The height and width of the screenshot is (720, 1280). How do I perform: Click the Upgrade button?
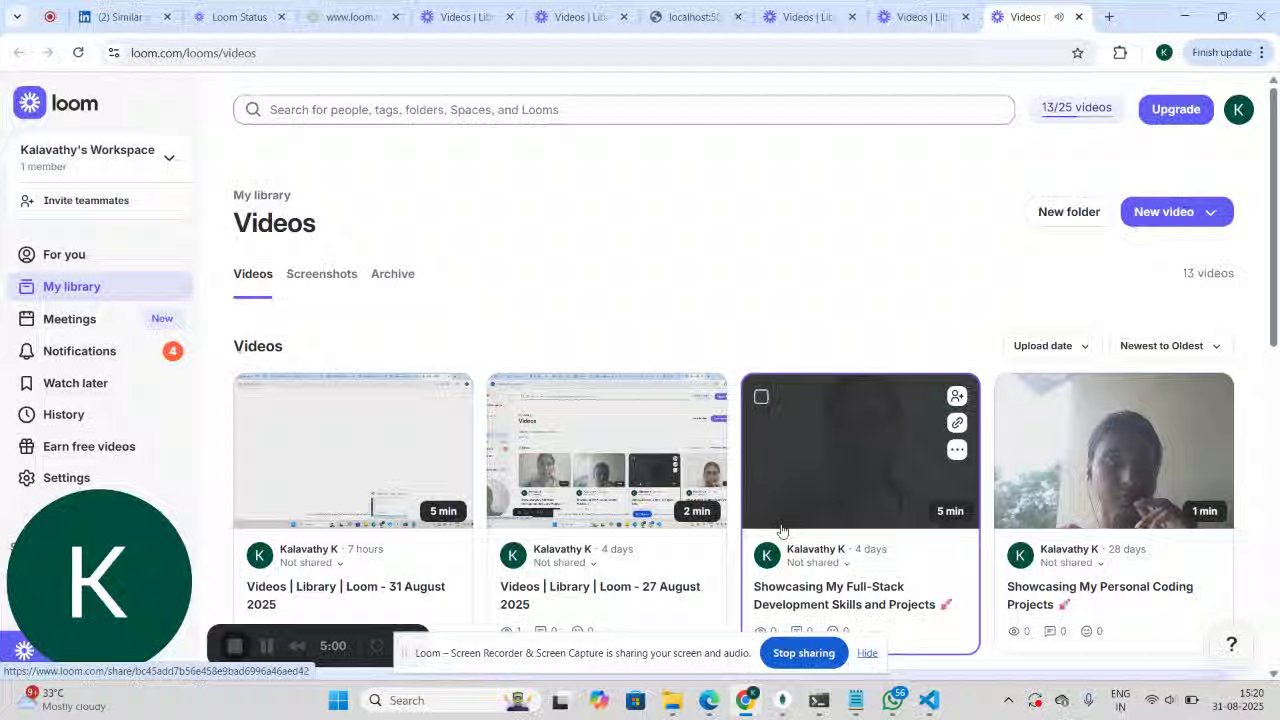1176,109
